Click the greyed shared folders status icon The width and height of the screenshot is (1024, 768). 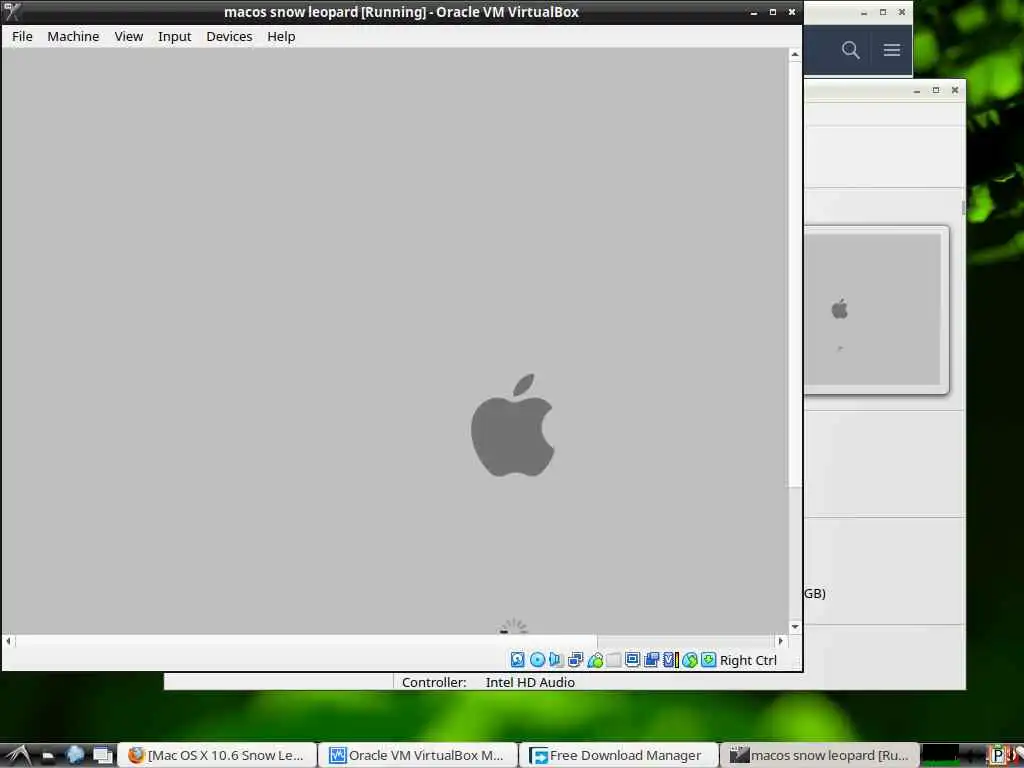click(613, 660)
